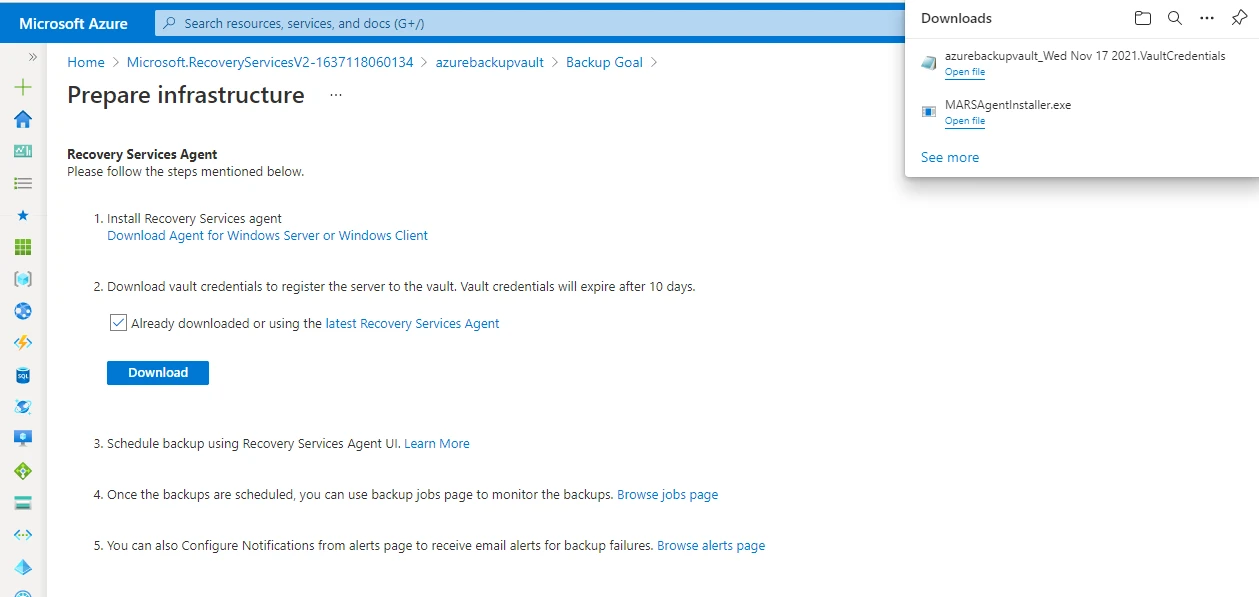Open the Dashboard icon in the sidebar
The image size is (1259, 597).
tap(22, 151)
